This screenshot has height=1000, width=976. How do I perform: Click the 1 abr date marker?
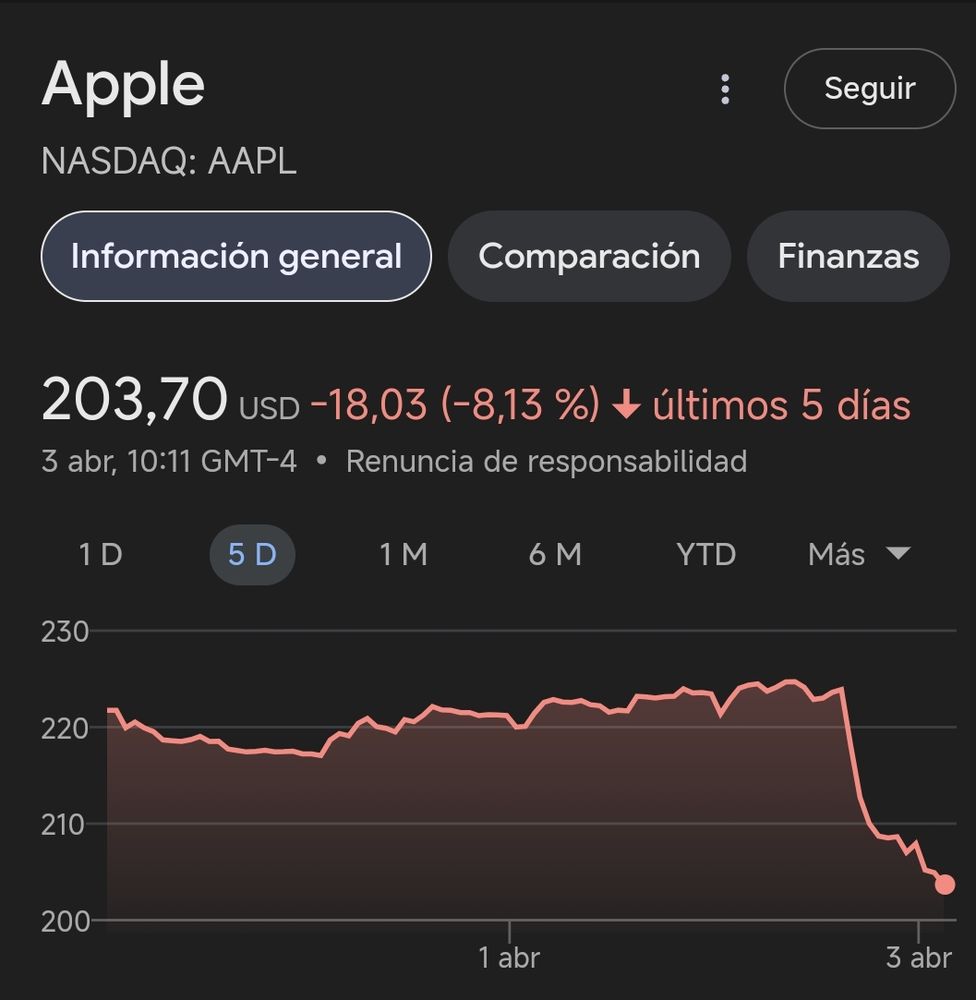[509, 957]
